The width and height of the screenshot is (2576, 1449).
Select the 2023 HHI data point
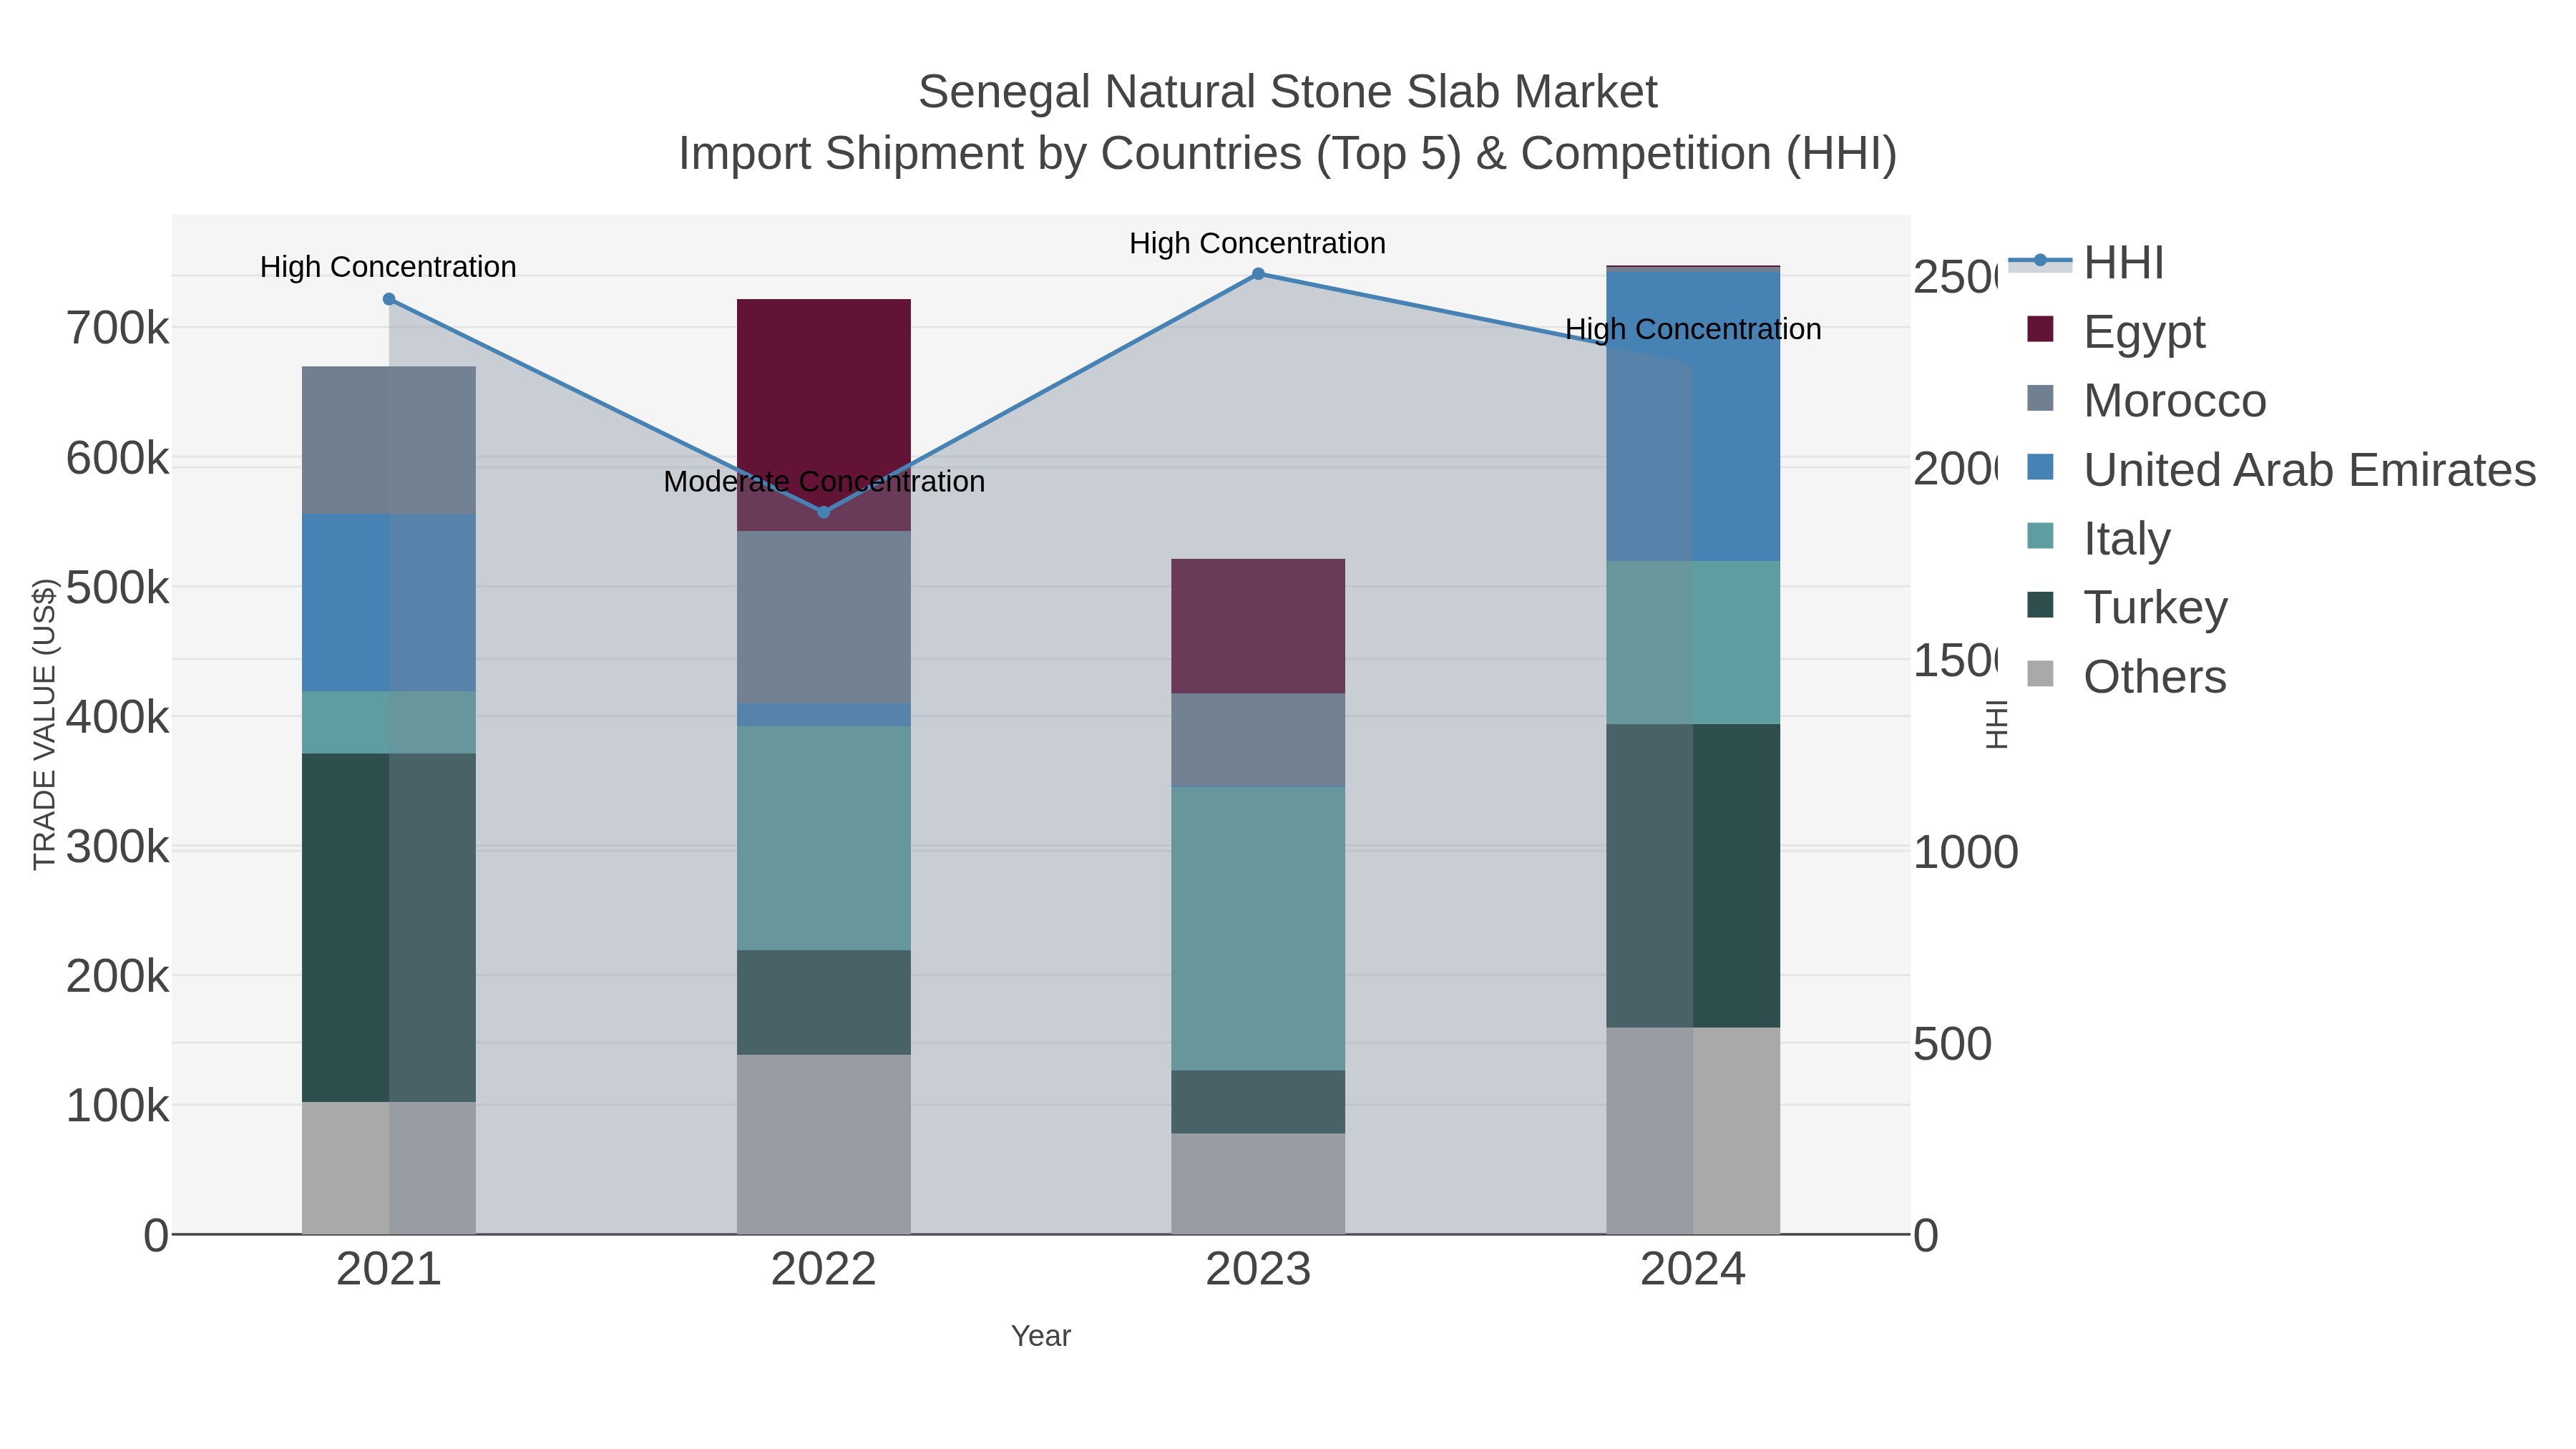1258,274
